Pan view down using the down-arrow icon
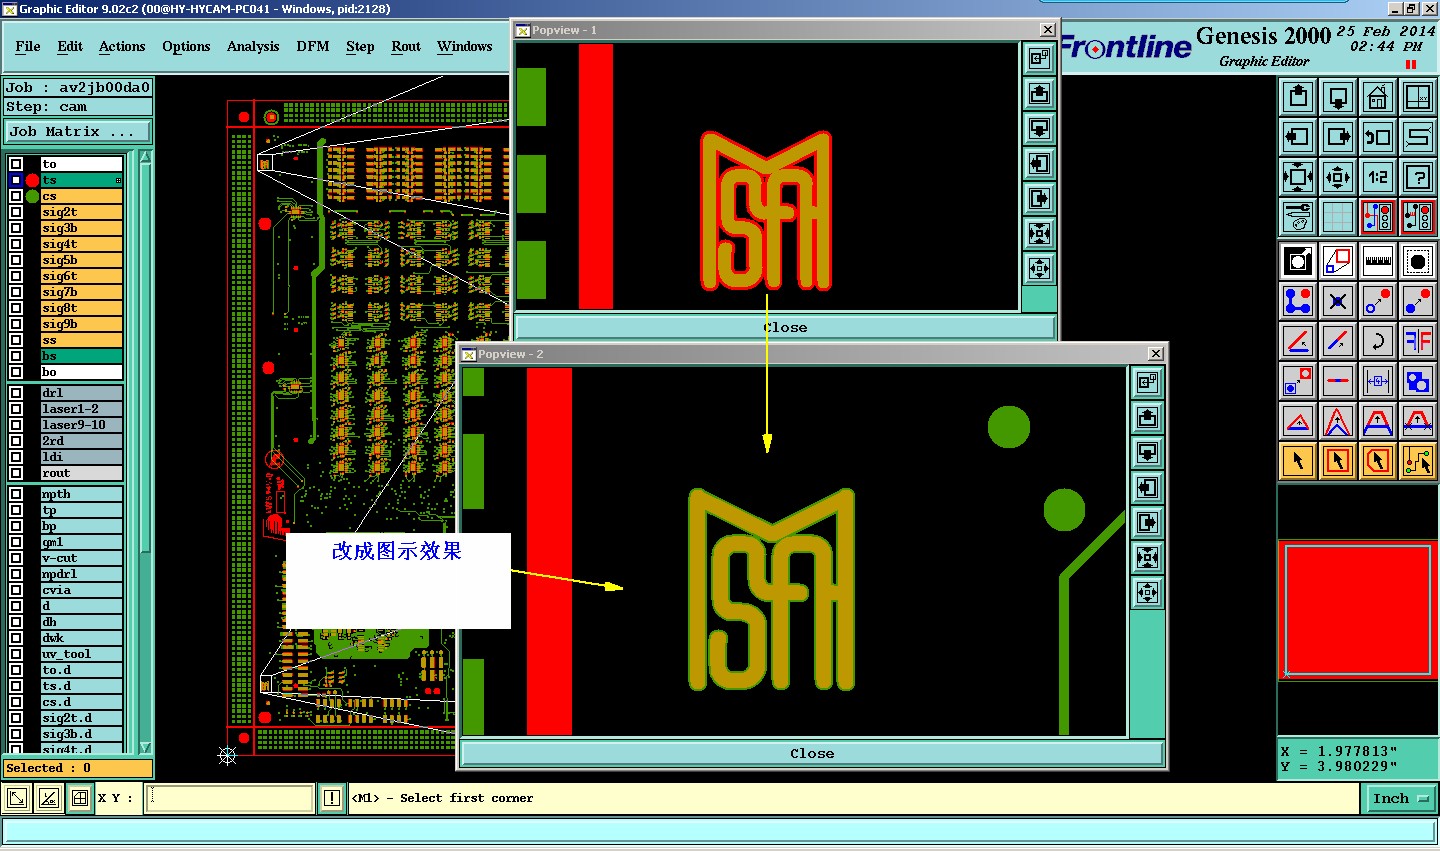The height and width of the screenshot is (851, 1440). tap(1338, 96)
